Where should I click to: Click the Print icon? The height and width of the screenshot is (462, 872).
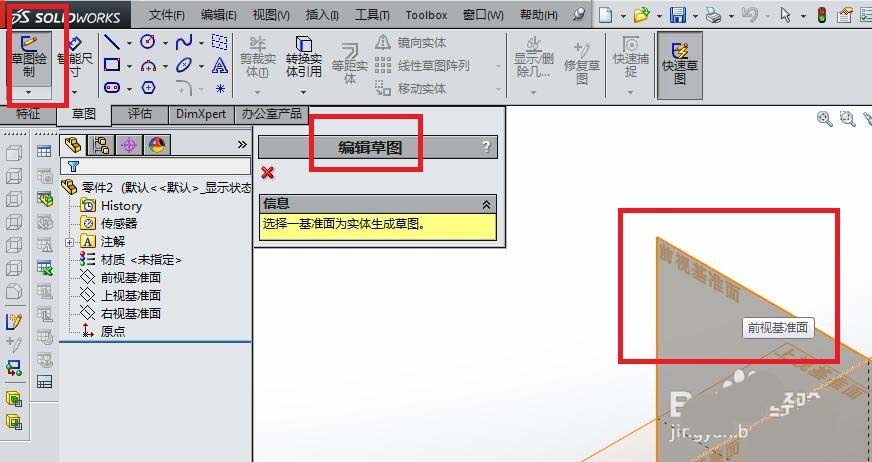(714, 16)
